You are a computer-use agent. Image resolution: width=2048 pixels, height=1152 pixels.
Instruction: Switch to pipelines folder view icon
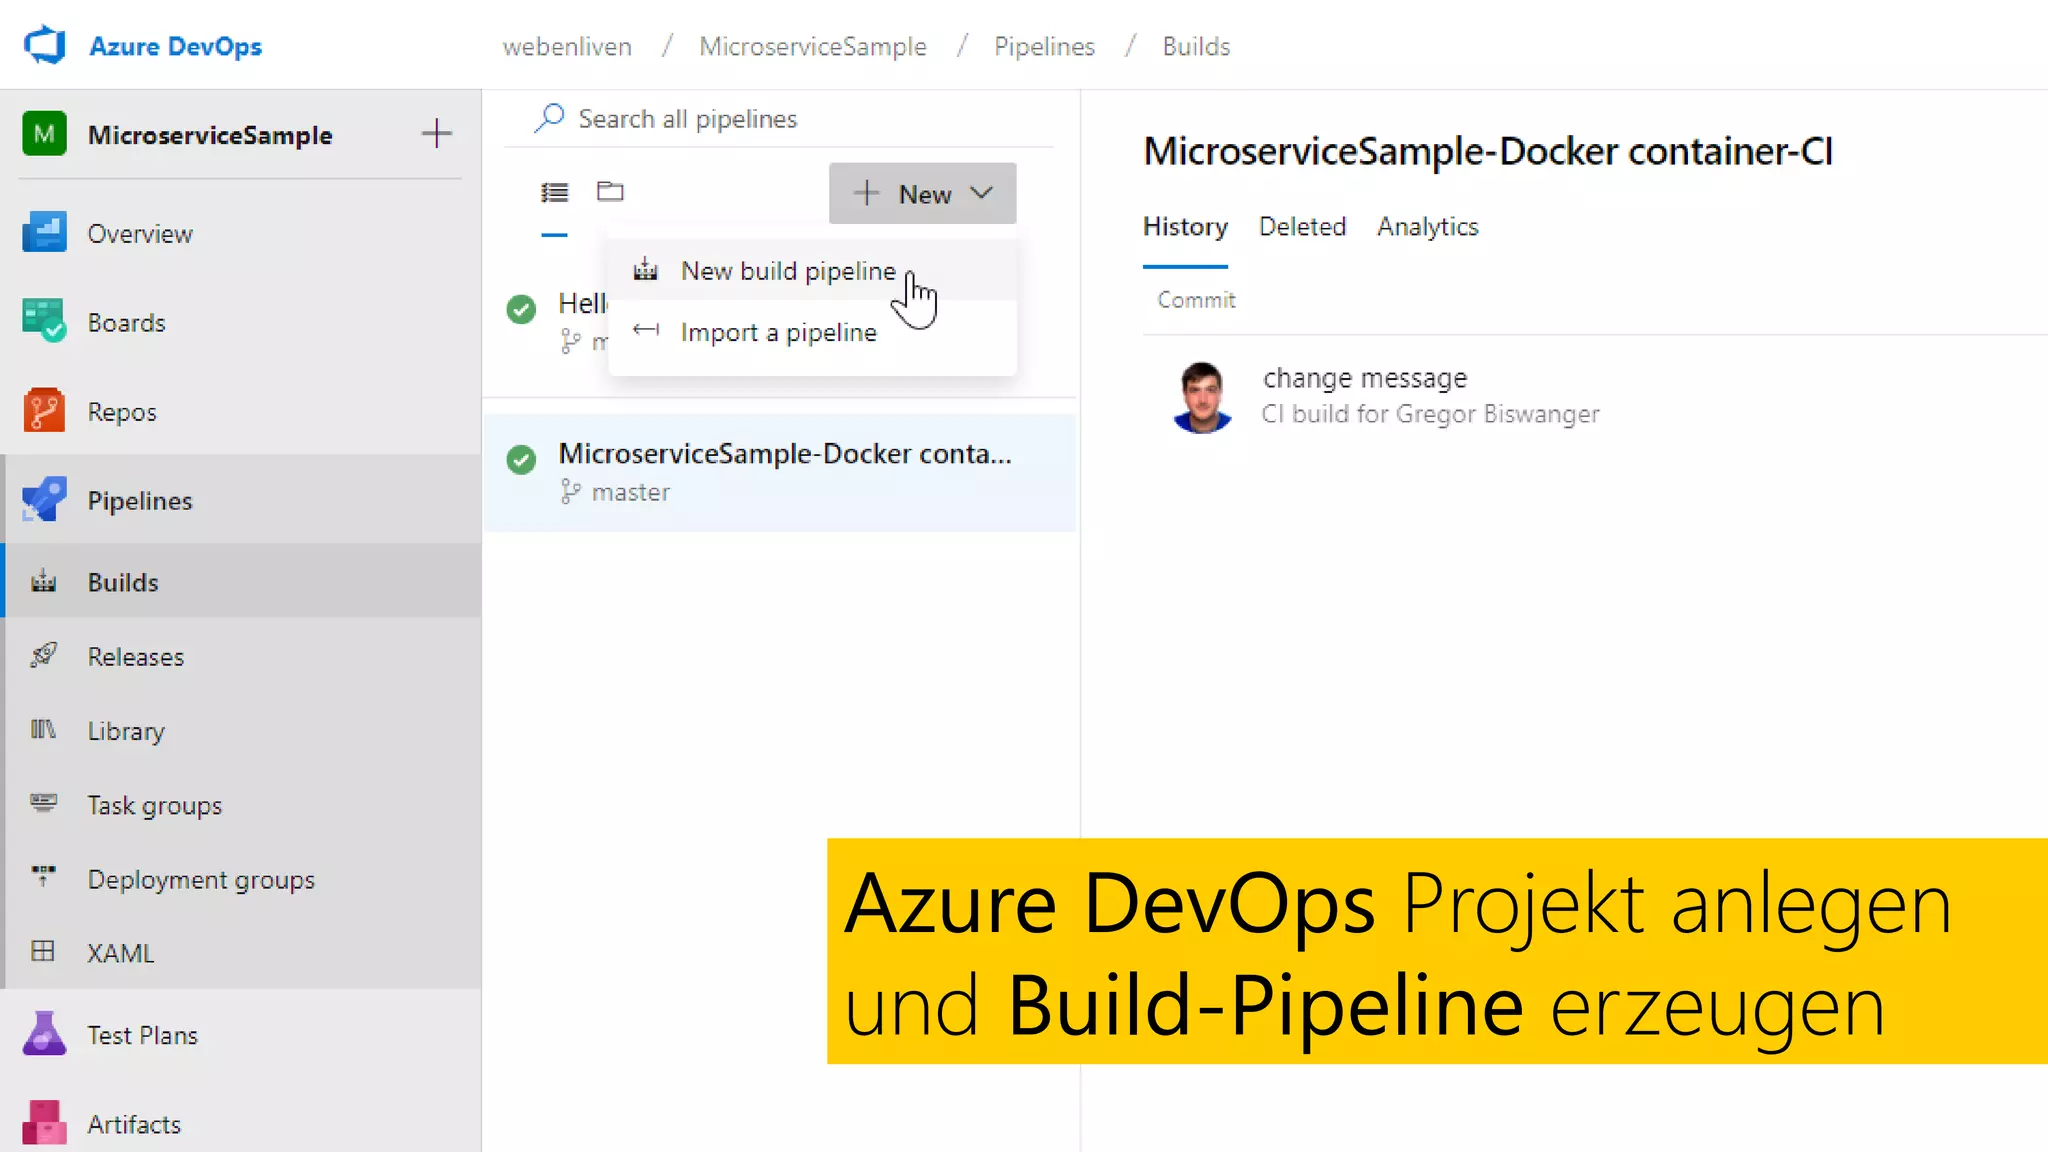click(x=610, y=191)
